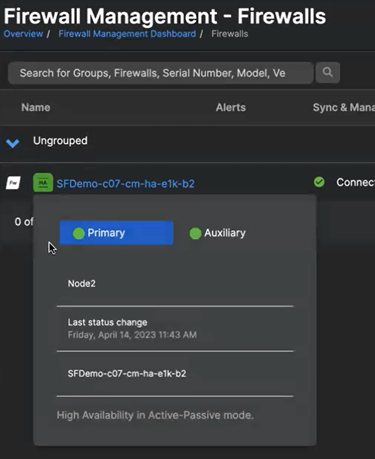Open the Overview breadcrumb link

coord(23,34)
